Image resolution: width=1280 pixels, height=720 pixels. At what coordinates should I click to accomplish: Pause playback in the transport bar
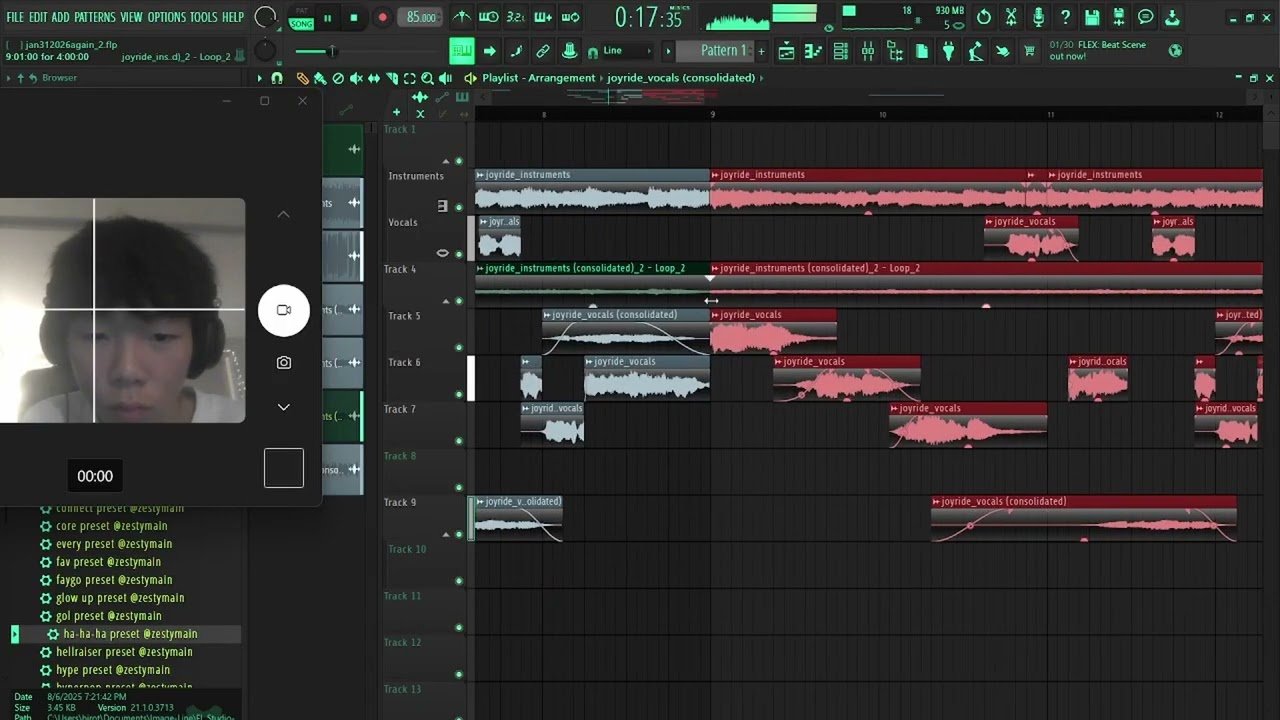(326, 18)
